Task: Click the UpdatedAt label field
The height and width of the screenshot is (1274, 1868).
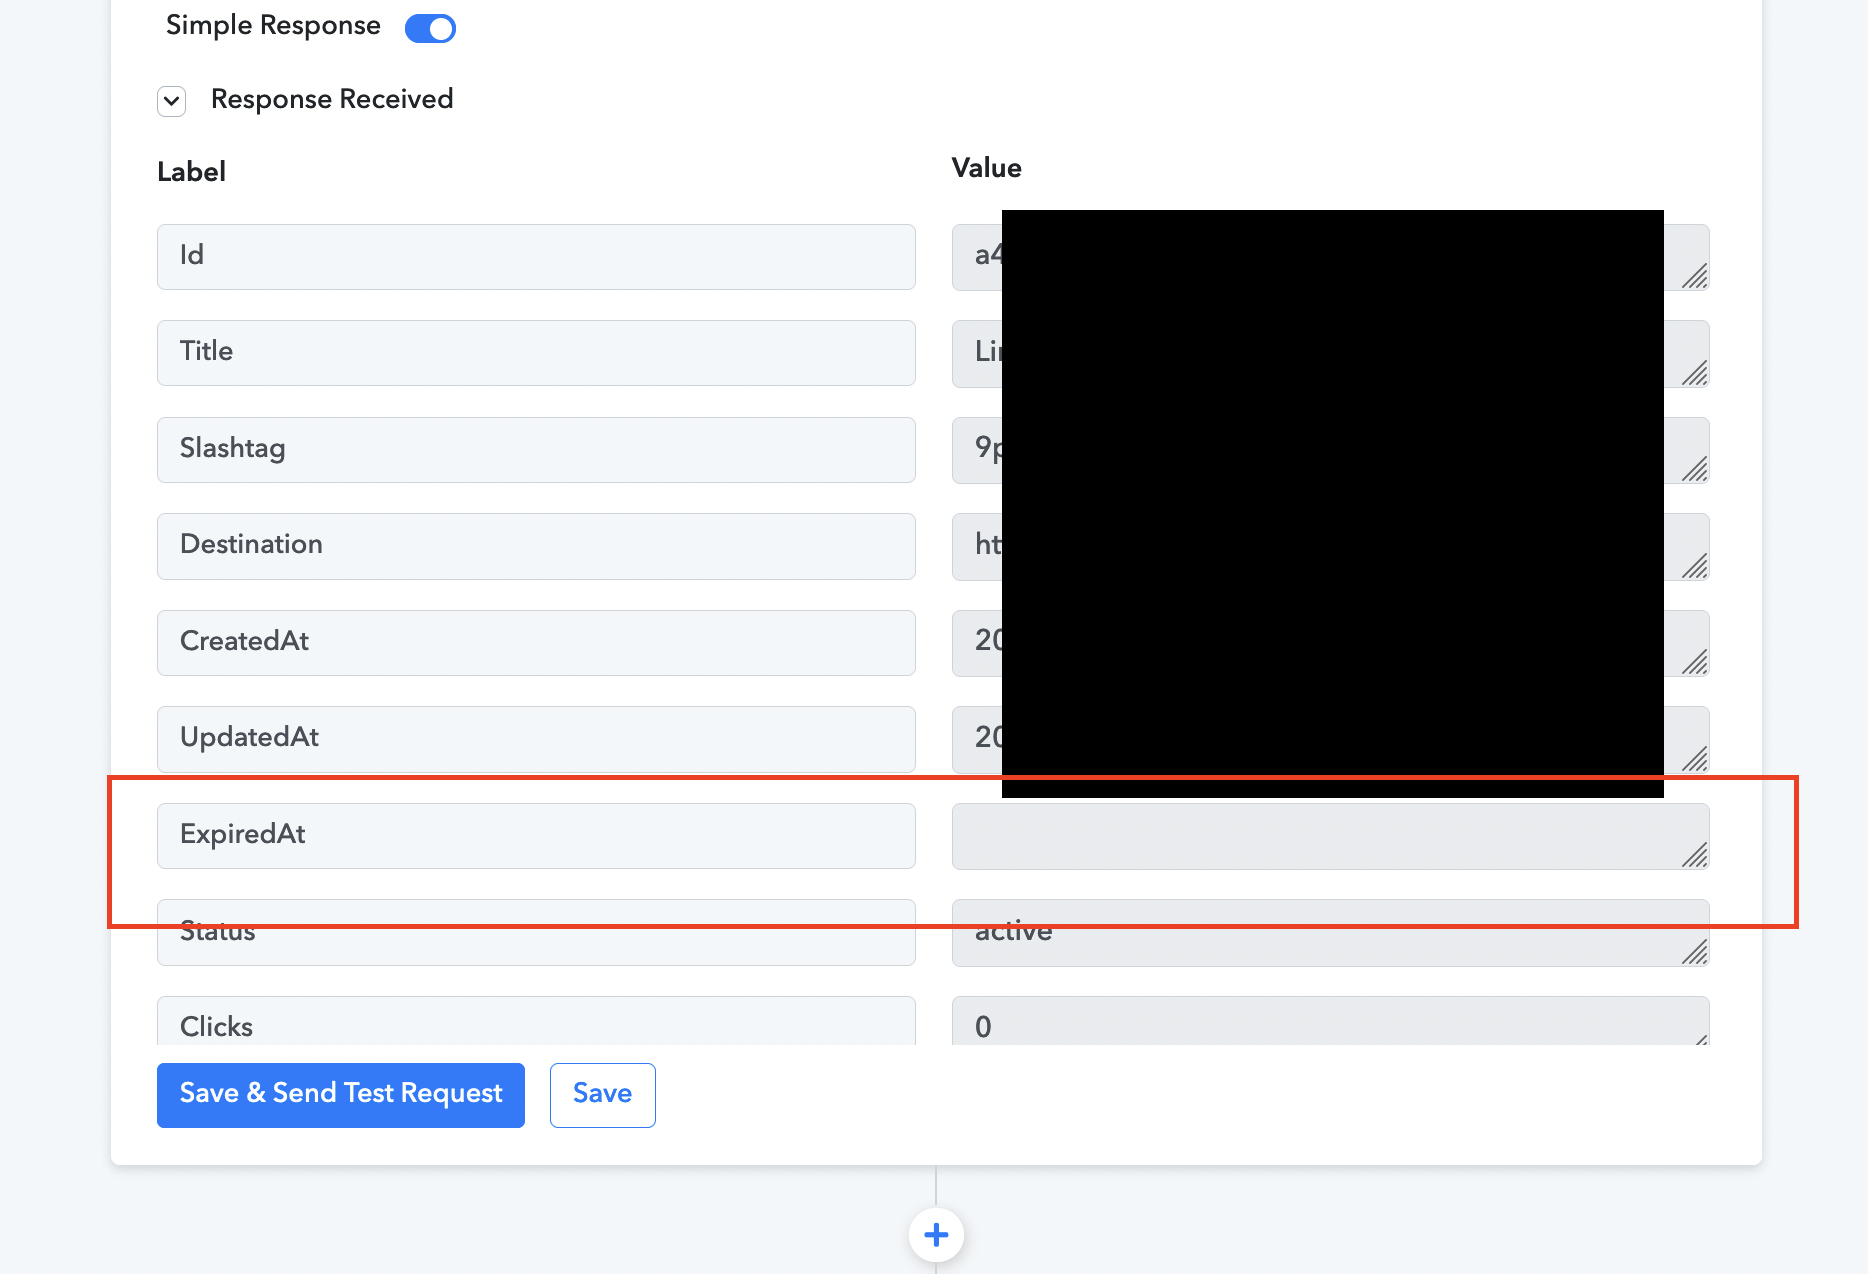Action: pyautogui.click(x=536, y=739)
